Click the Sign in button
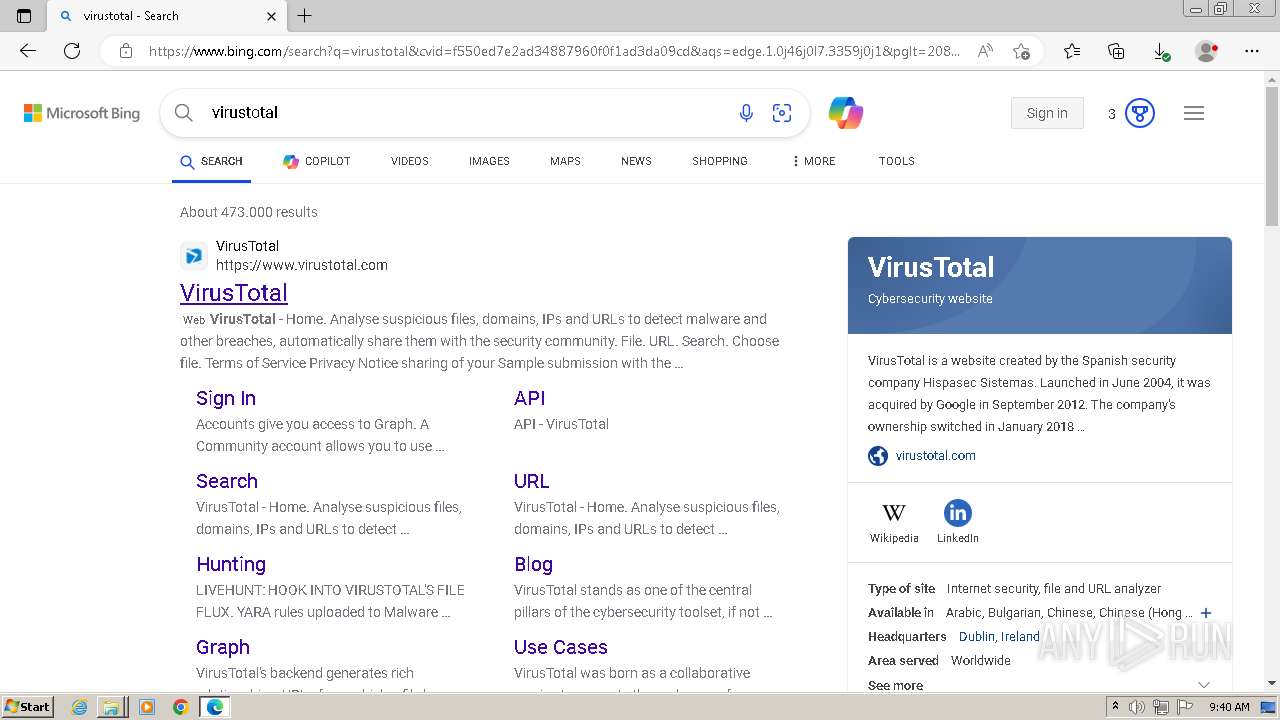Viewport: 1280px width, 720px height. click(x=1047, y=113)
